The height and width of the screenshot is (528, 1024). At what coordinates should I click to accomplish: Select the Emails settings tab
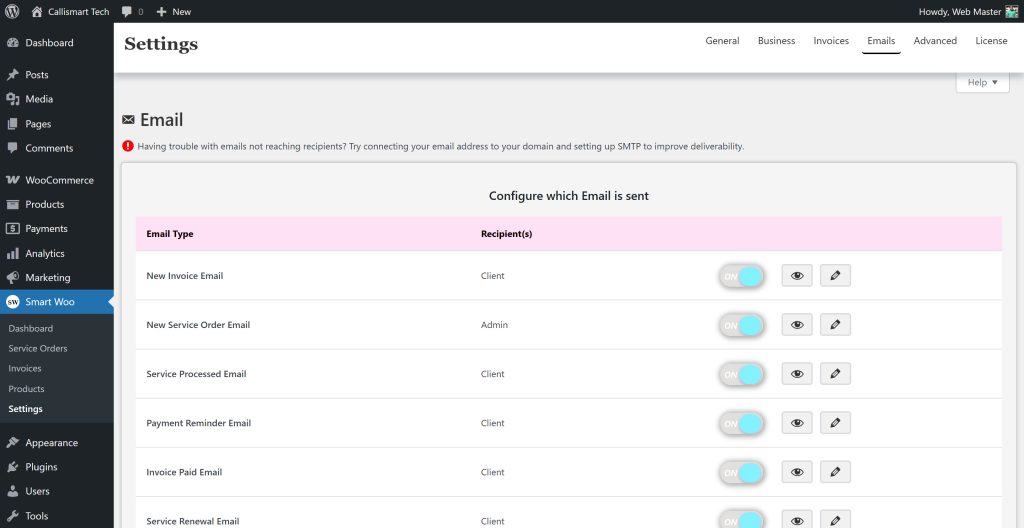tap(881, 41)
